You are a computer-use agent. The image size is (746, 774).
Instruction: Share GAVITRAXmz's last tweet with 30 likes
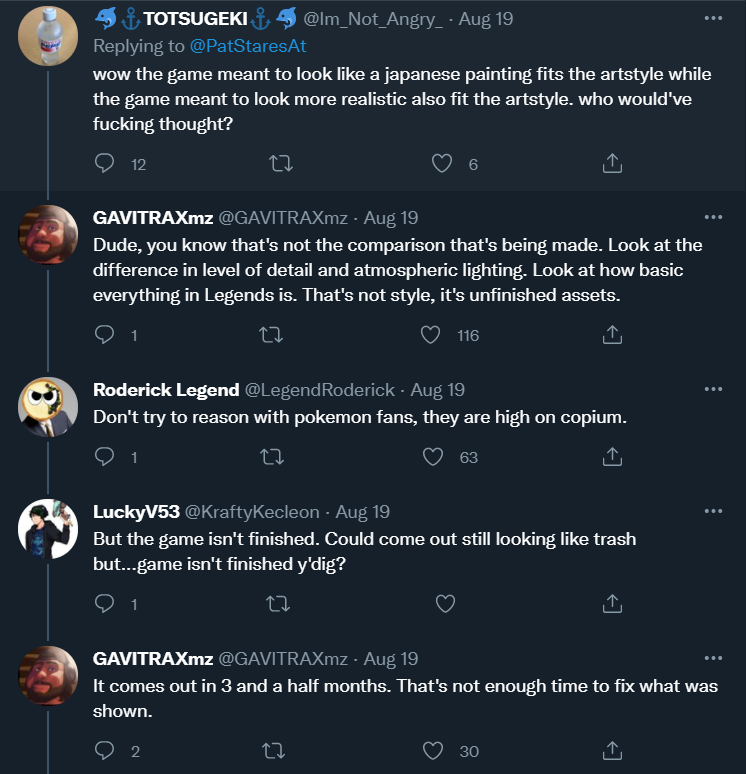click(x=612, y=750)
